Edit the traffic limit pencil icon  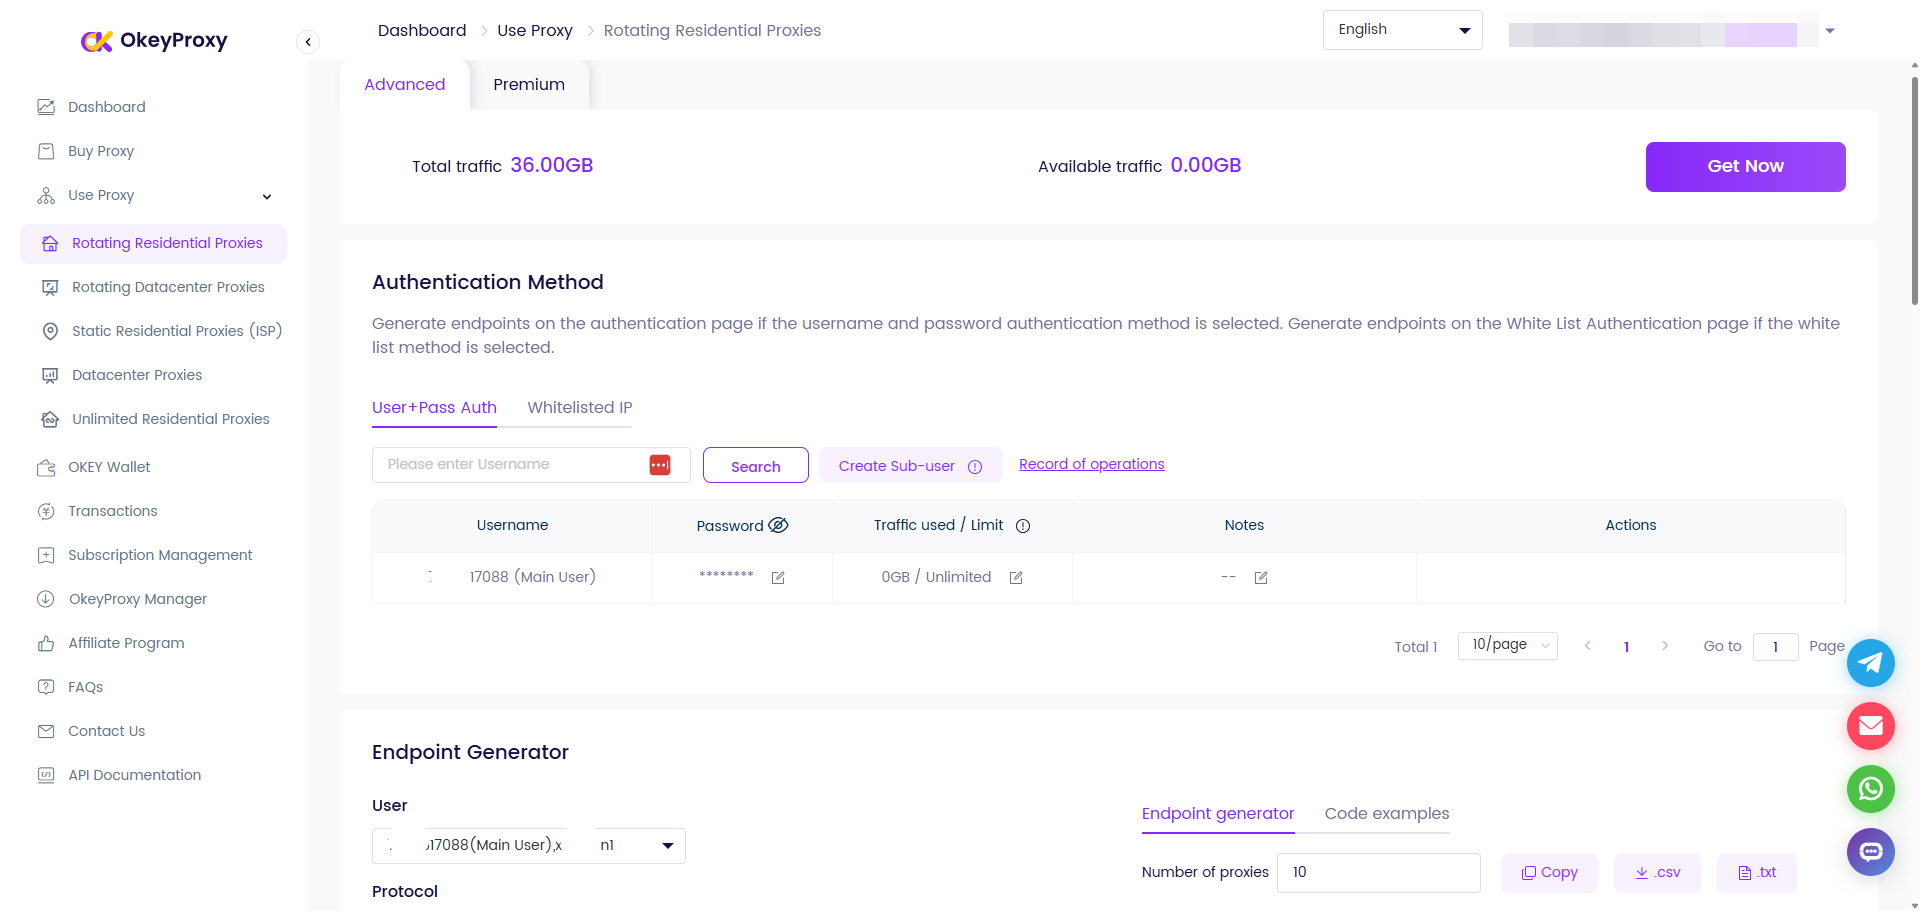tap(1016, 578)
